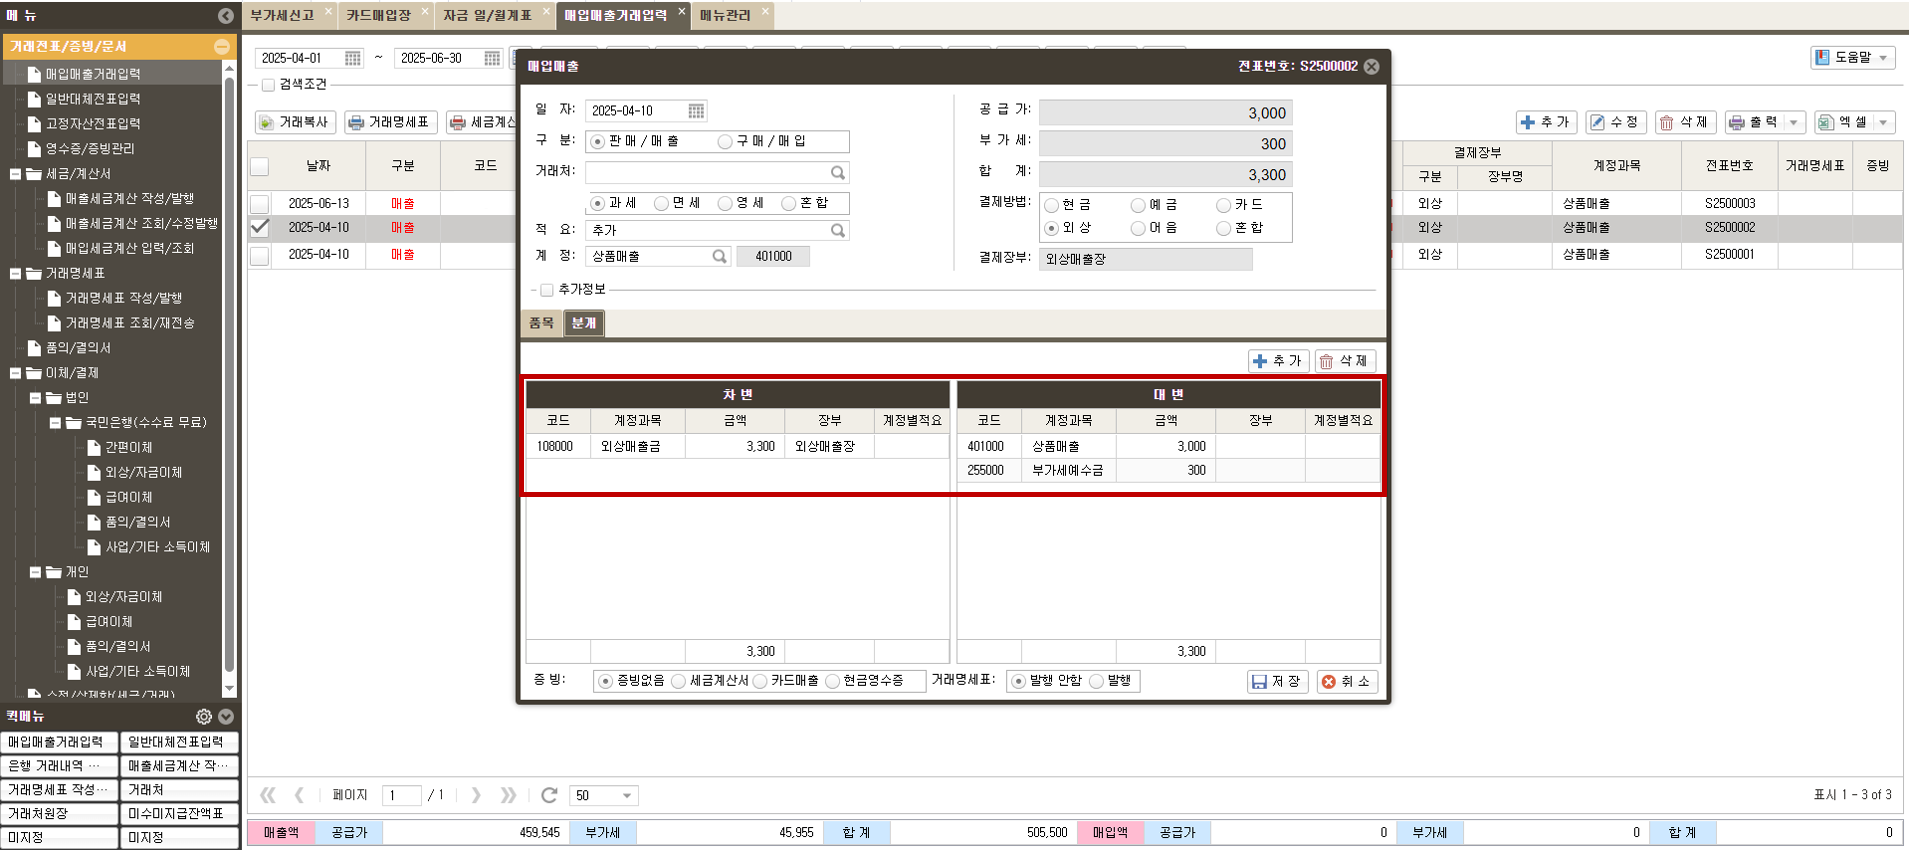Select 카드 payment method radio
This screenshot has width=1909, height=850.
[1223, 205]
